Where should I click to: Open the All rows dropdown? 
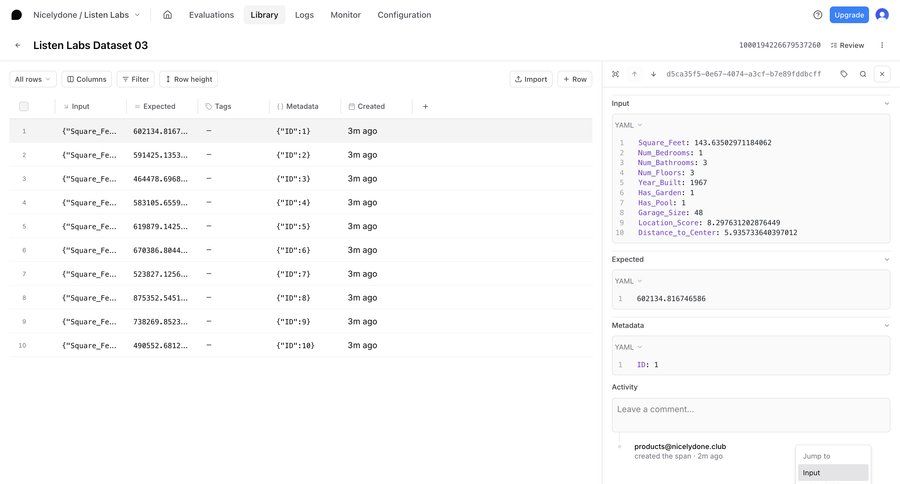point(33,79)
